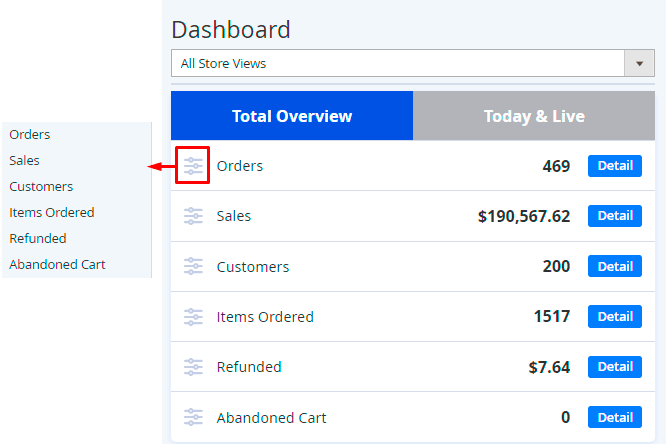The image size is (668, 444).
Task: Show Detail for Items Ordered
Action: 614,317
